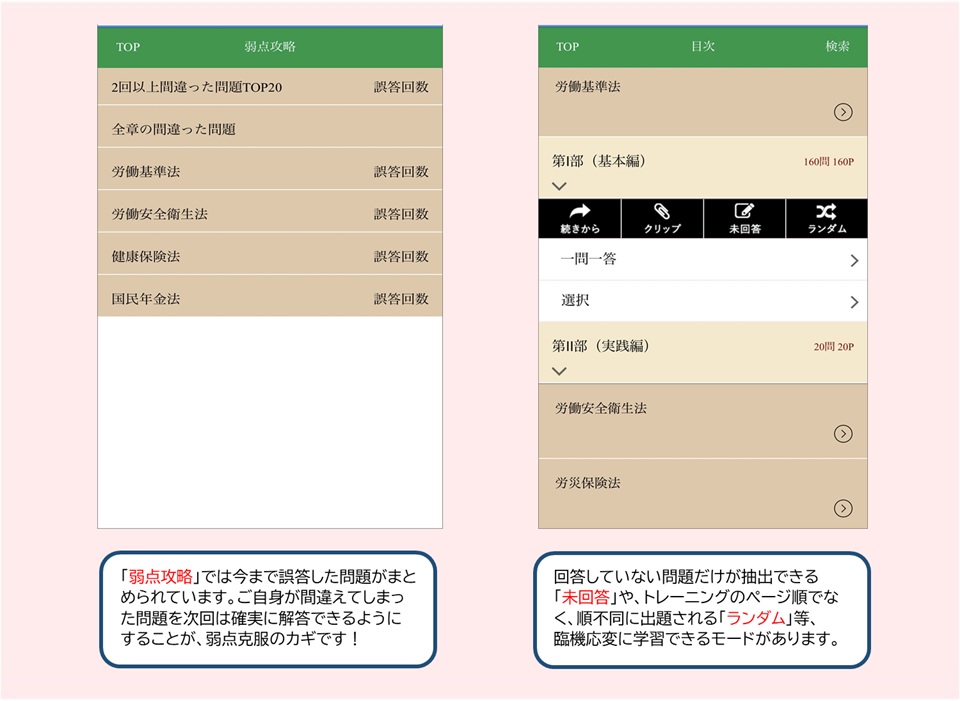Open 労働基準法 with its circled arrow icon
The image size is (960, 701).
click(843, 112)
